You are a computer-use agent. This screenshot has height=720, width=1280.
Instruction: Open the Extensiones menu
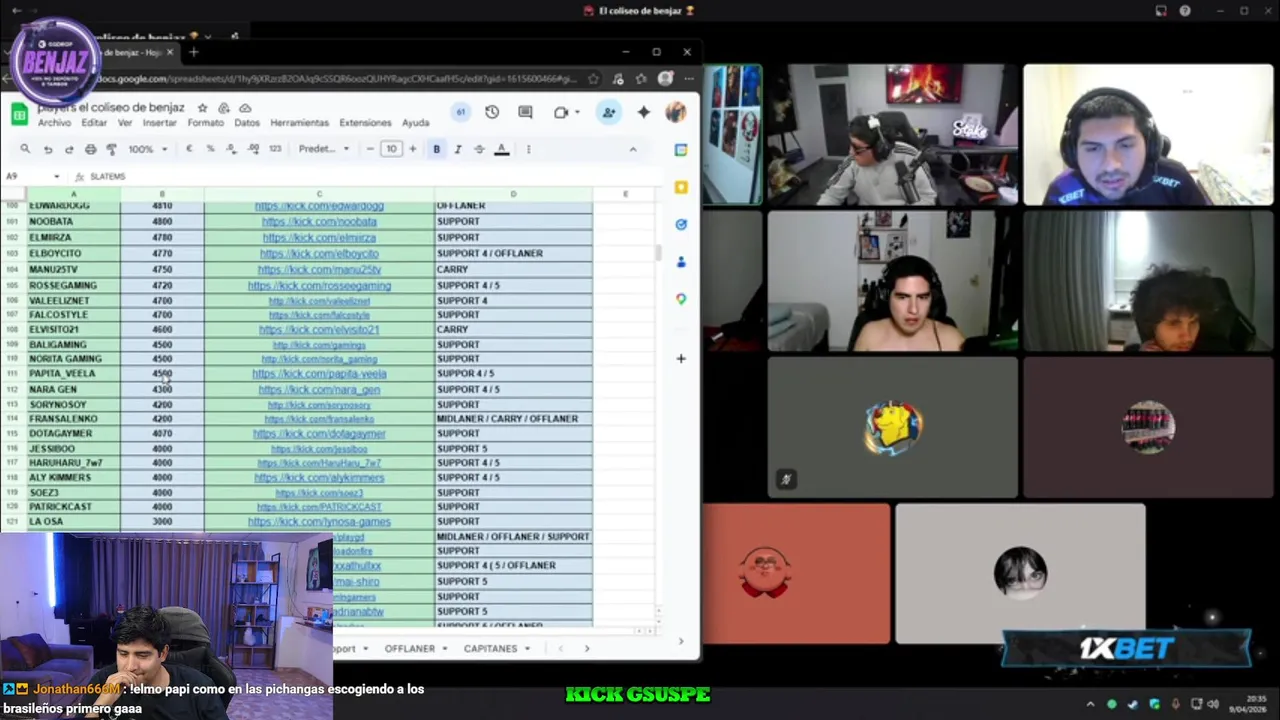point(365,123)
